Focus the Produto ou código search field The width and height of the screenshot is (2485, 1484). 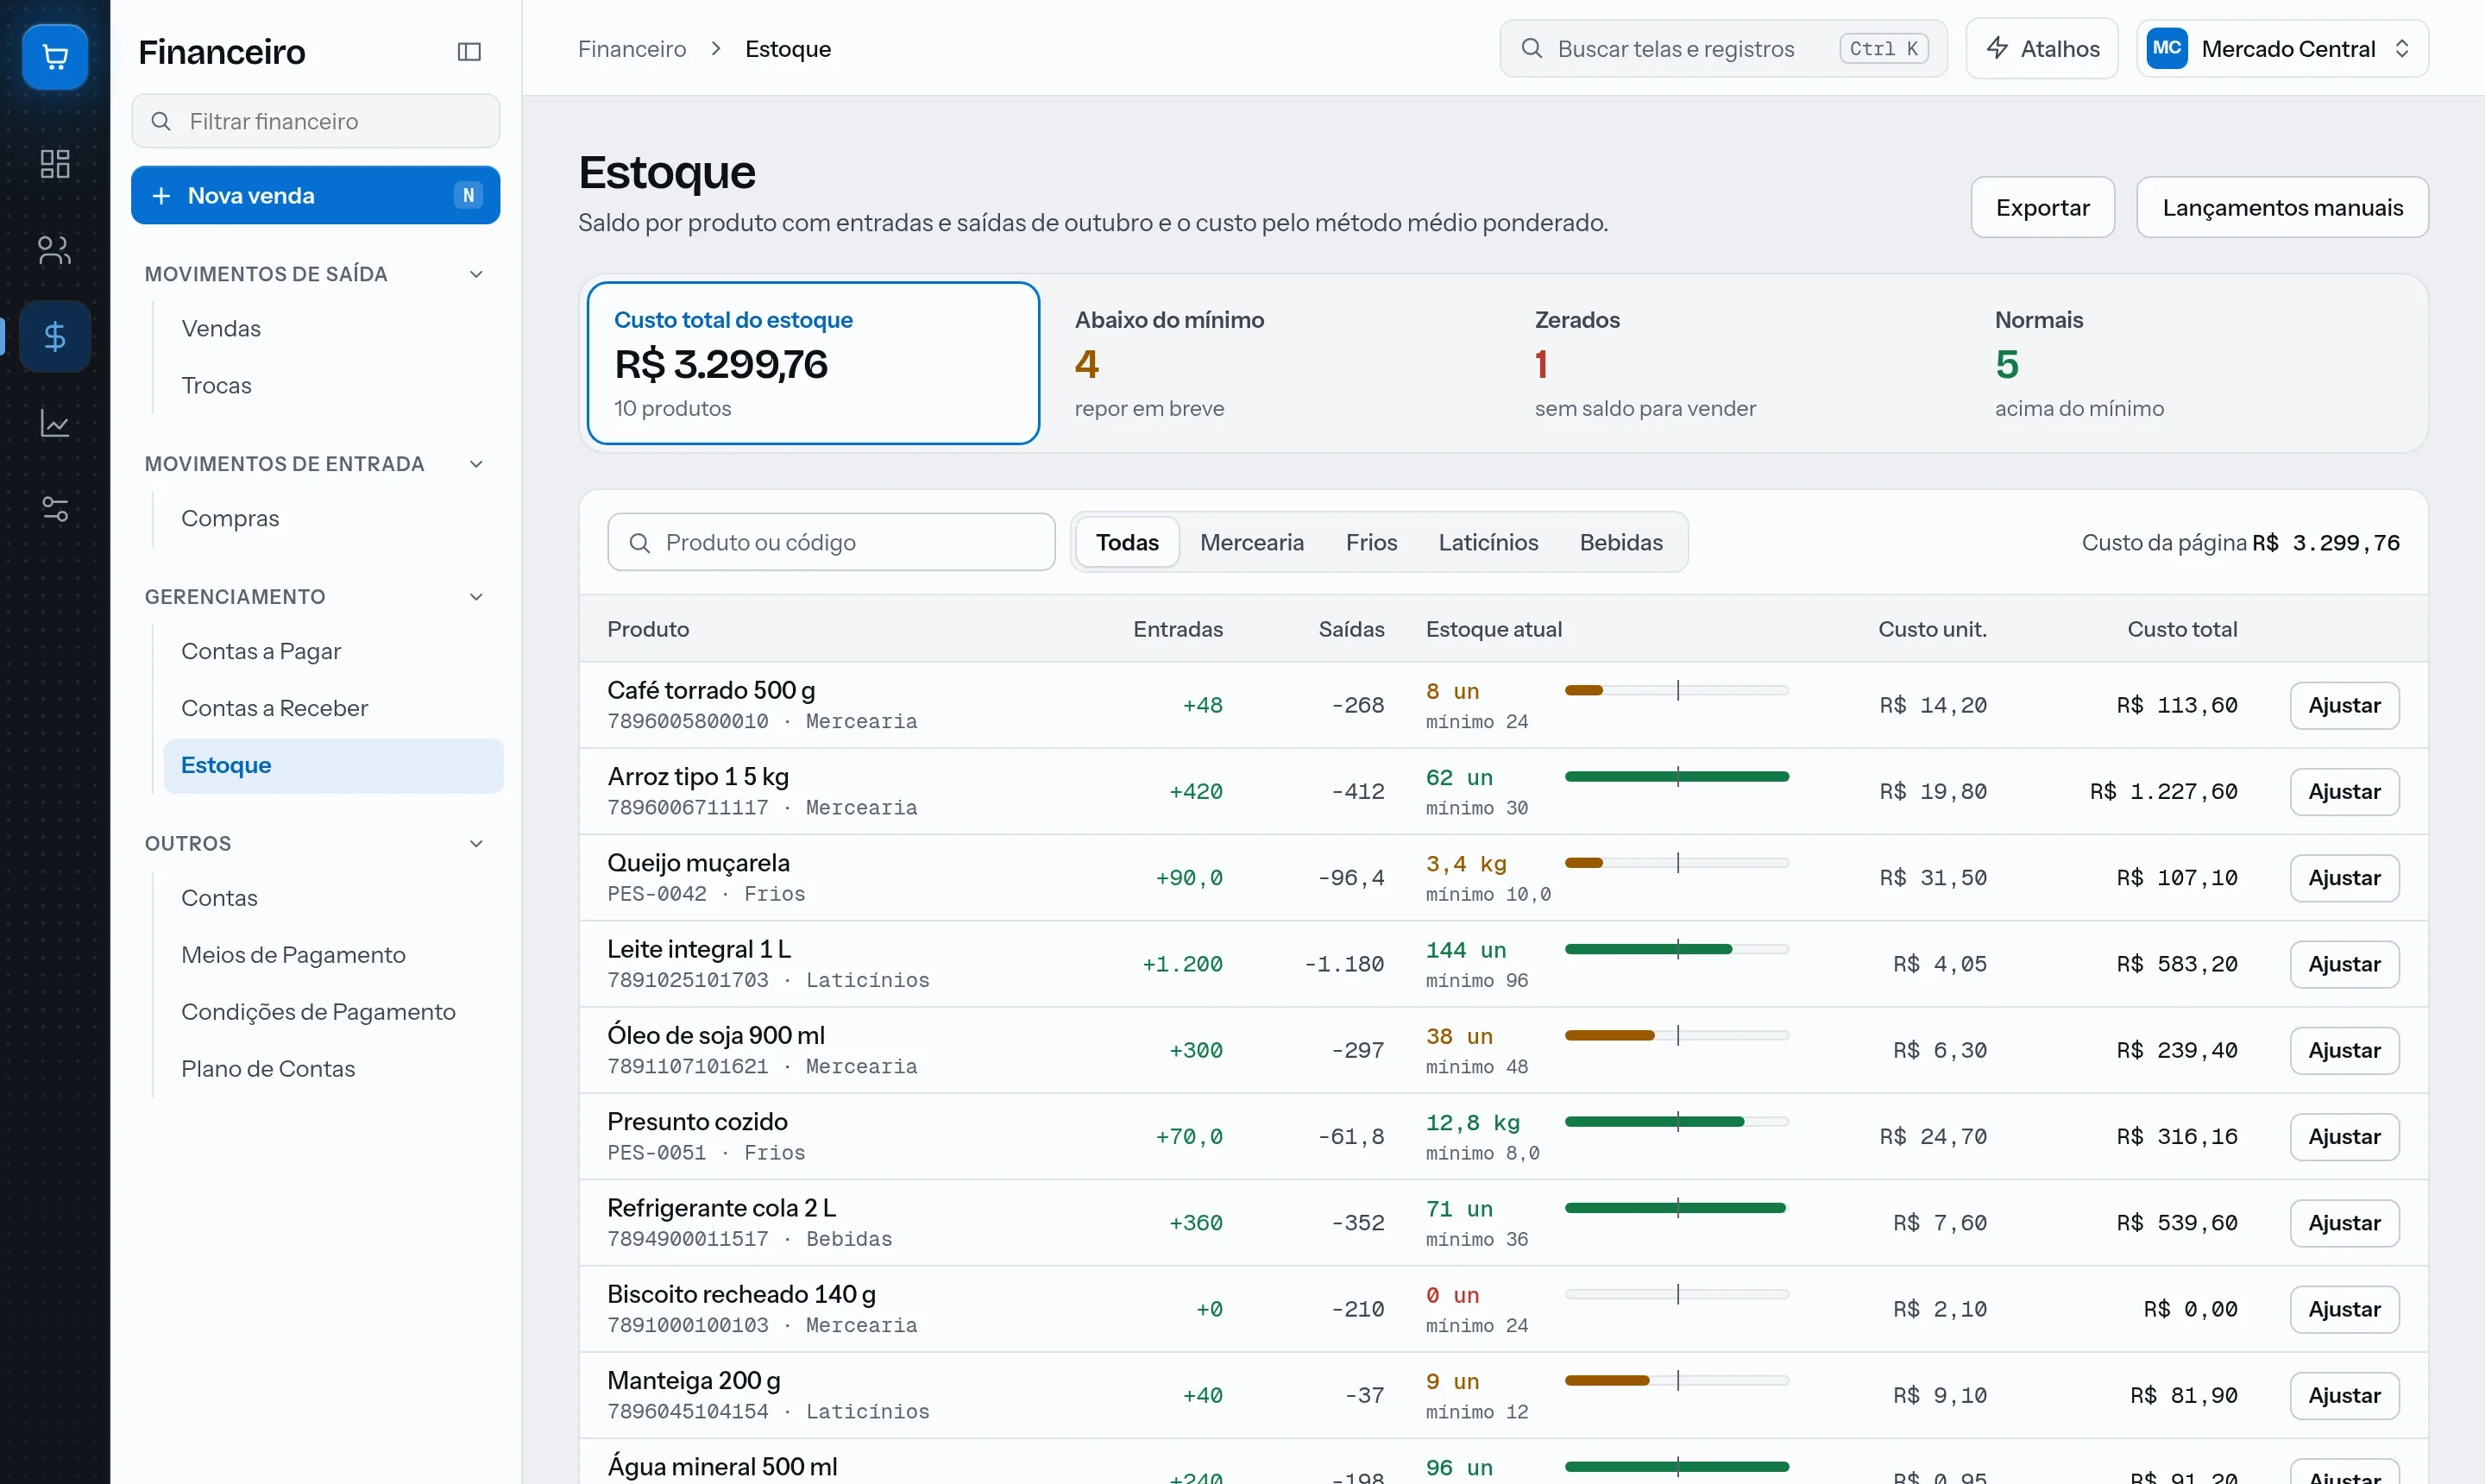pos(831,542)
